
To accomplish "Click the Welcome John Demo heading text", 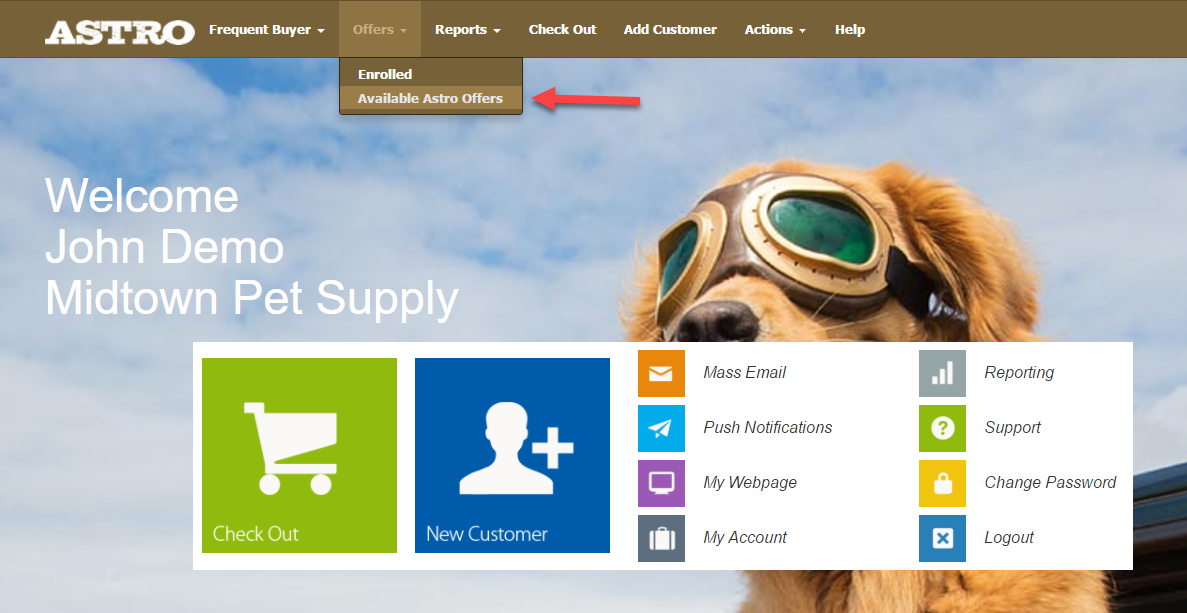I will pyautogui.click(x=165, y=221).
